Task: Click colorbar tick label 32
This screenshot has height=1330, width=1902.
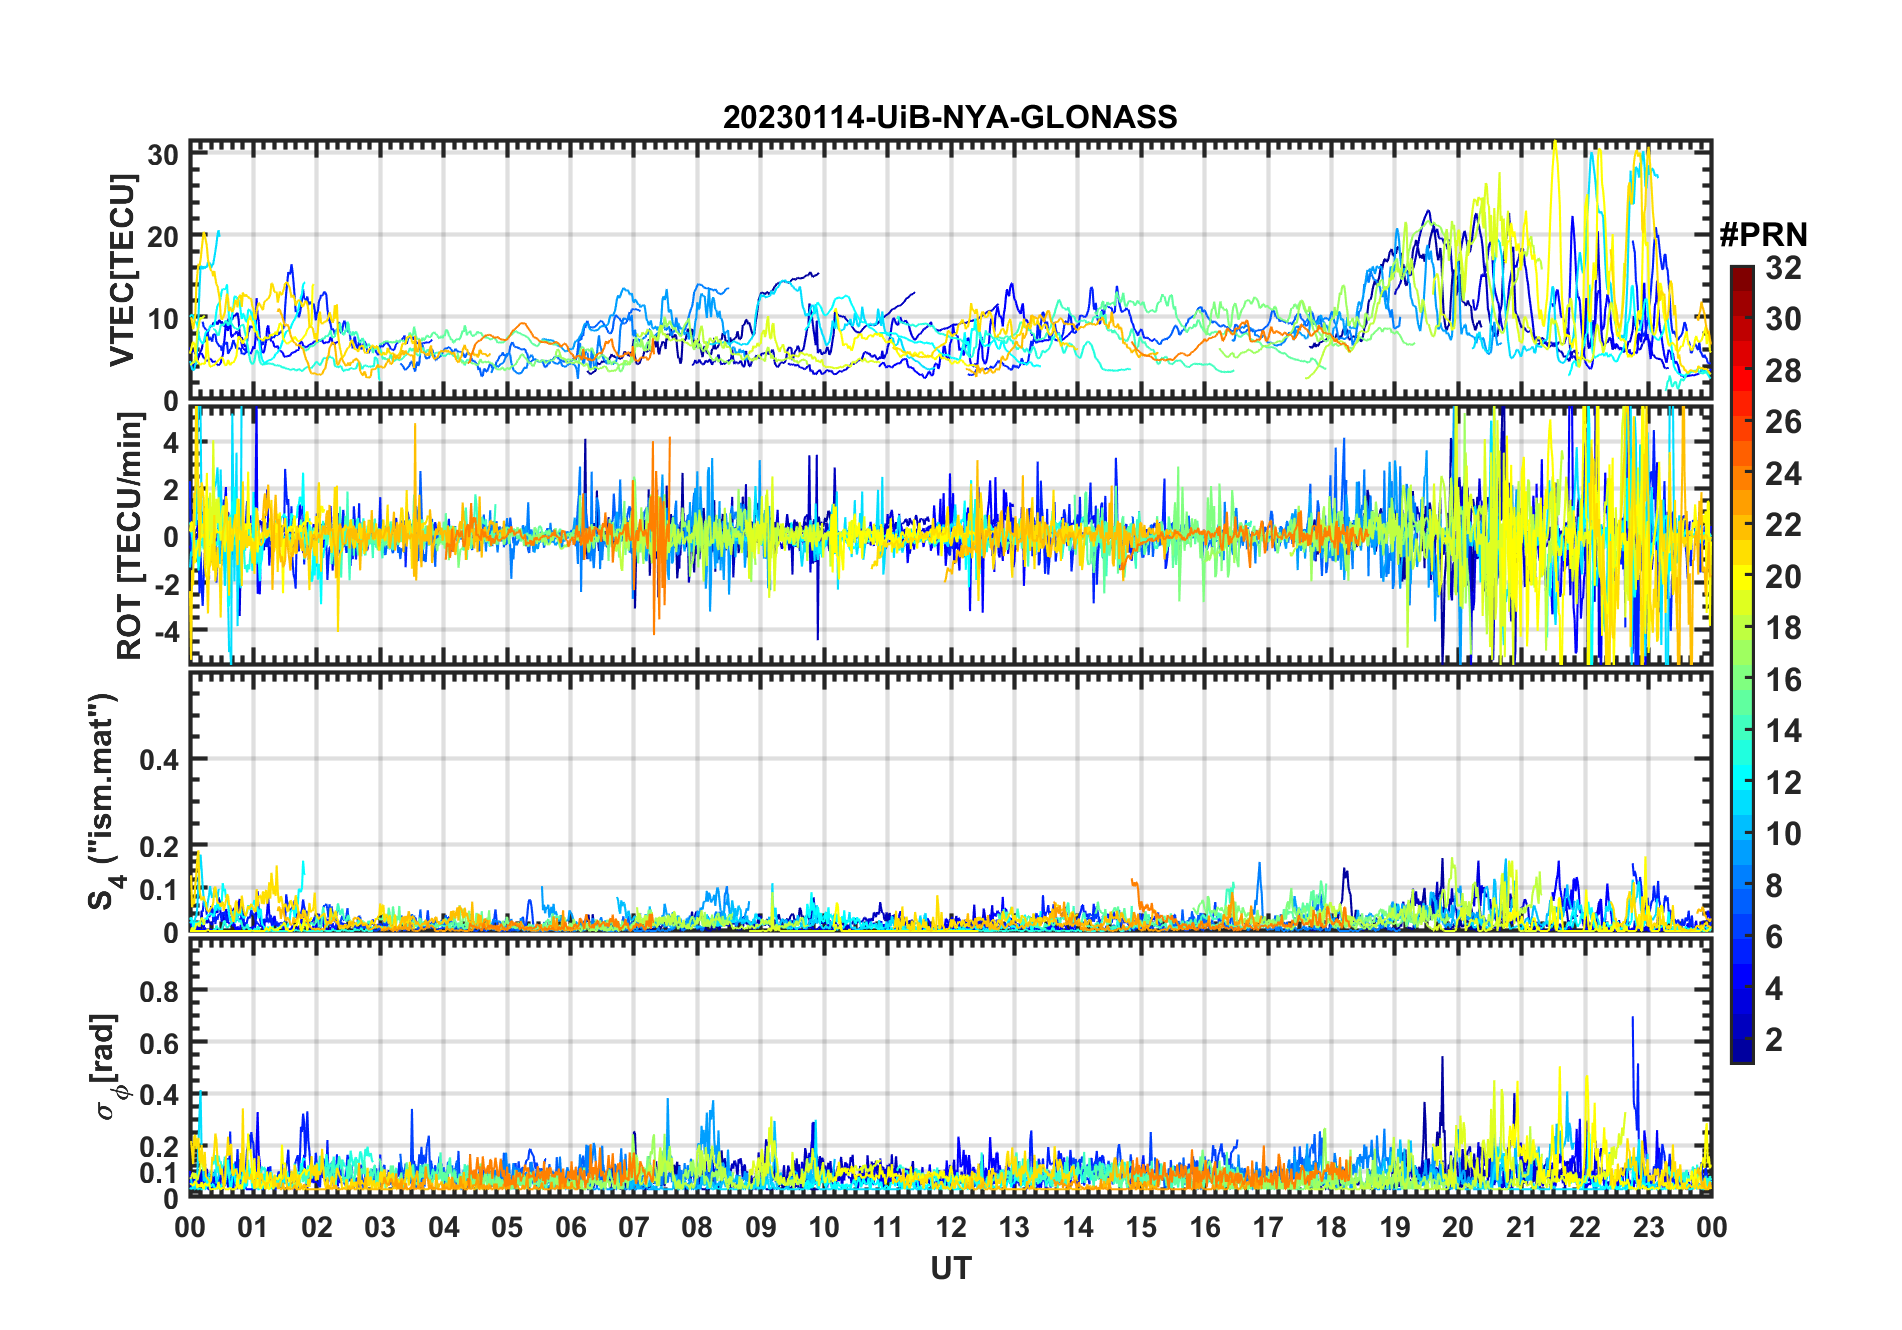Action: (x=1783, y=268)
